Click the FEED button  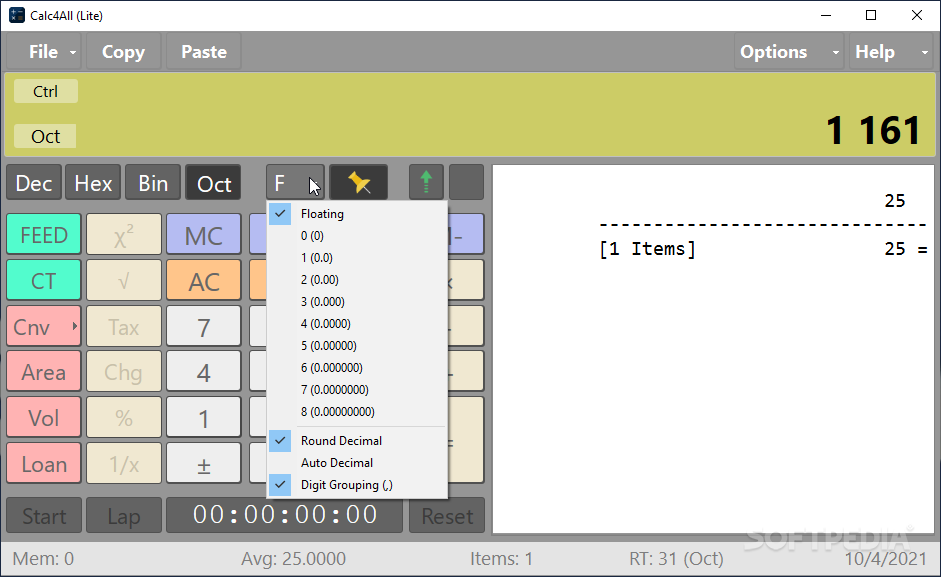coord(44,235)
